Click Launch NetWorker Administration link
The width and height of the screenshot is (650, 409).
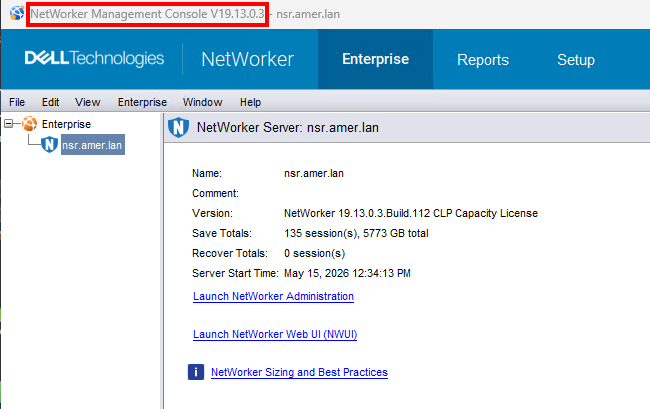point(273,296)
